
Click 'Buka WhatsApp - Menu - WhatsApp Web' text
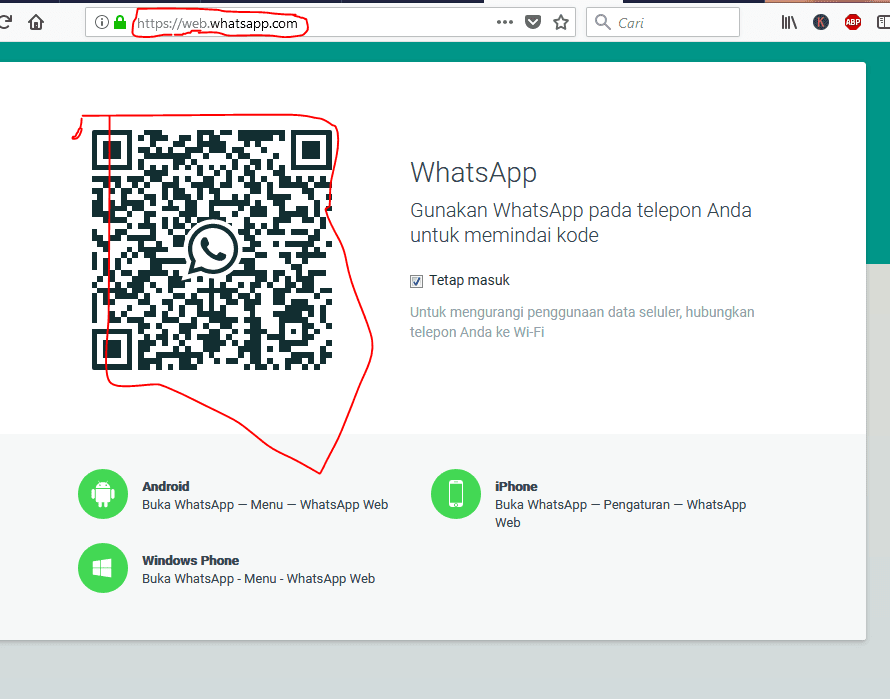pos(258,579)
